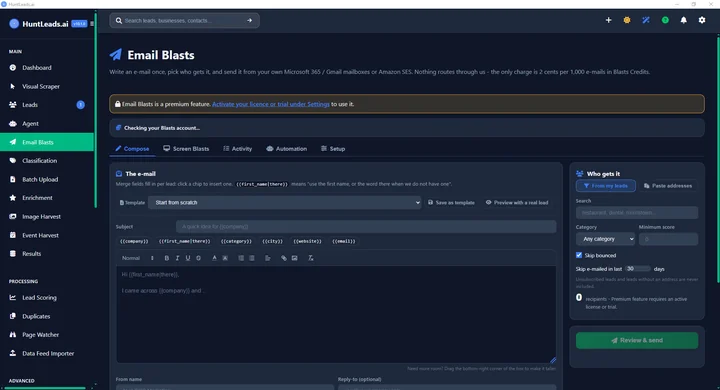This screenshot has height=390, width=720.
Task: Open the Template dropdown
Action: [x=284, y=203]
